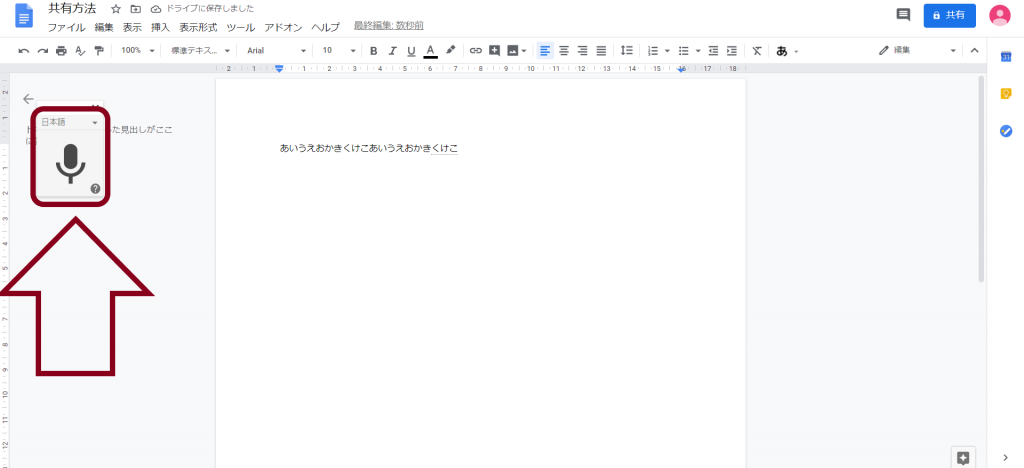
Task: Open the 最終編集 version history link
Action: click(x=389, y=26)
